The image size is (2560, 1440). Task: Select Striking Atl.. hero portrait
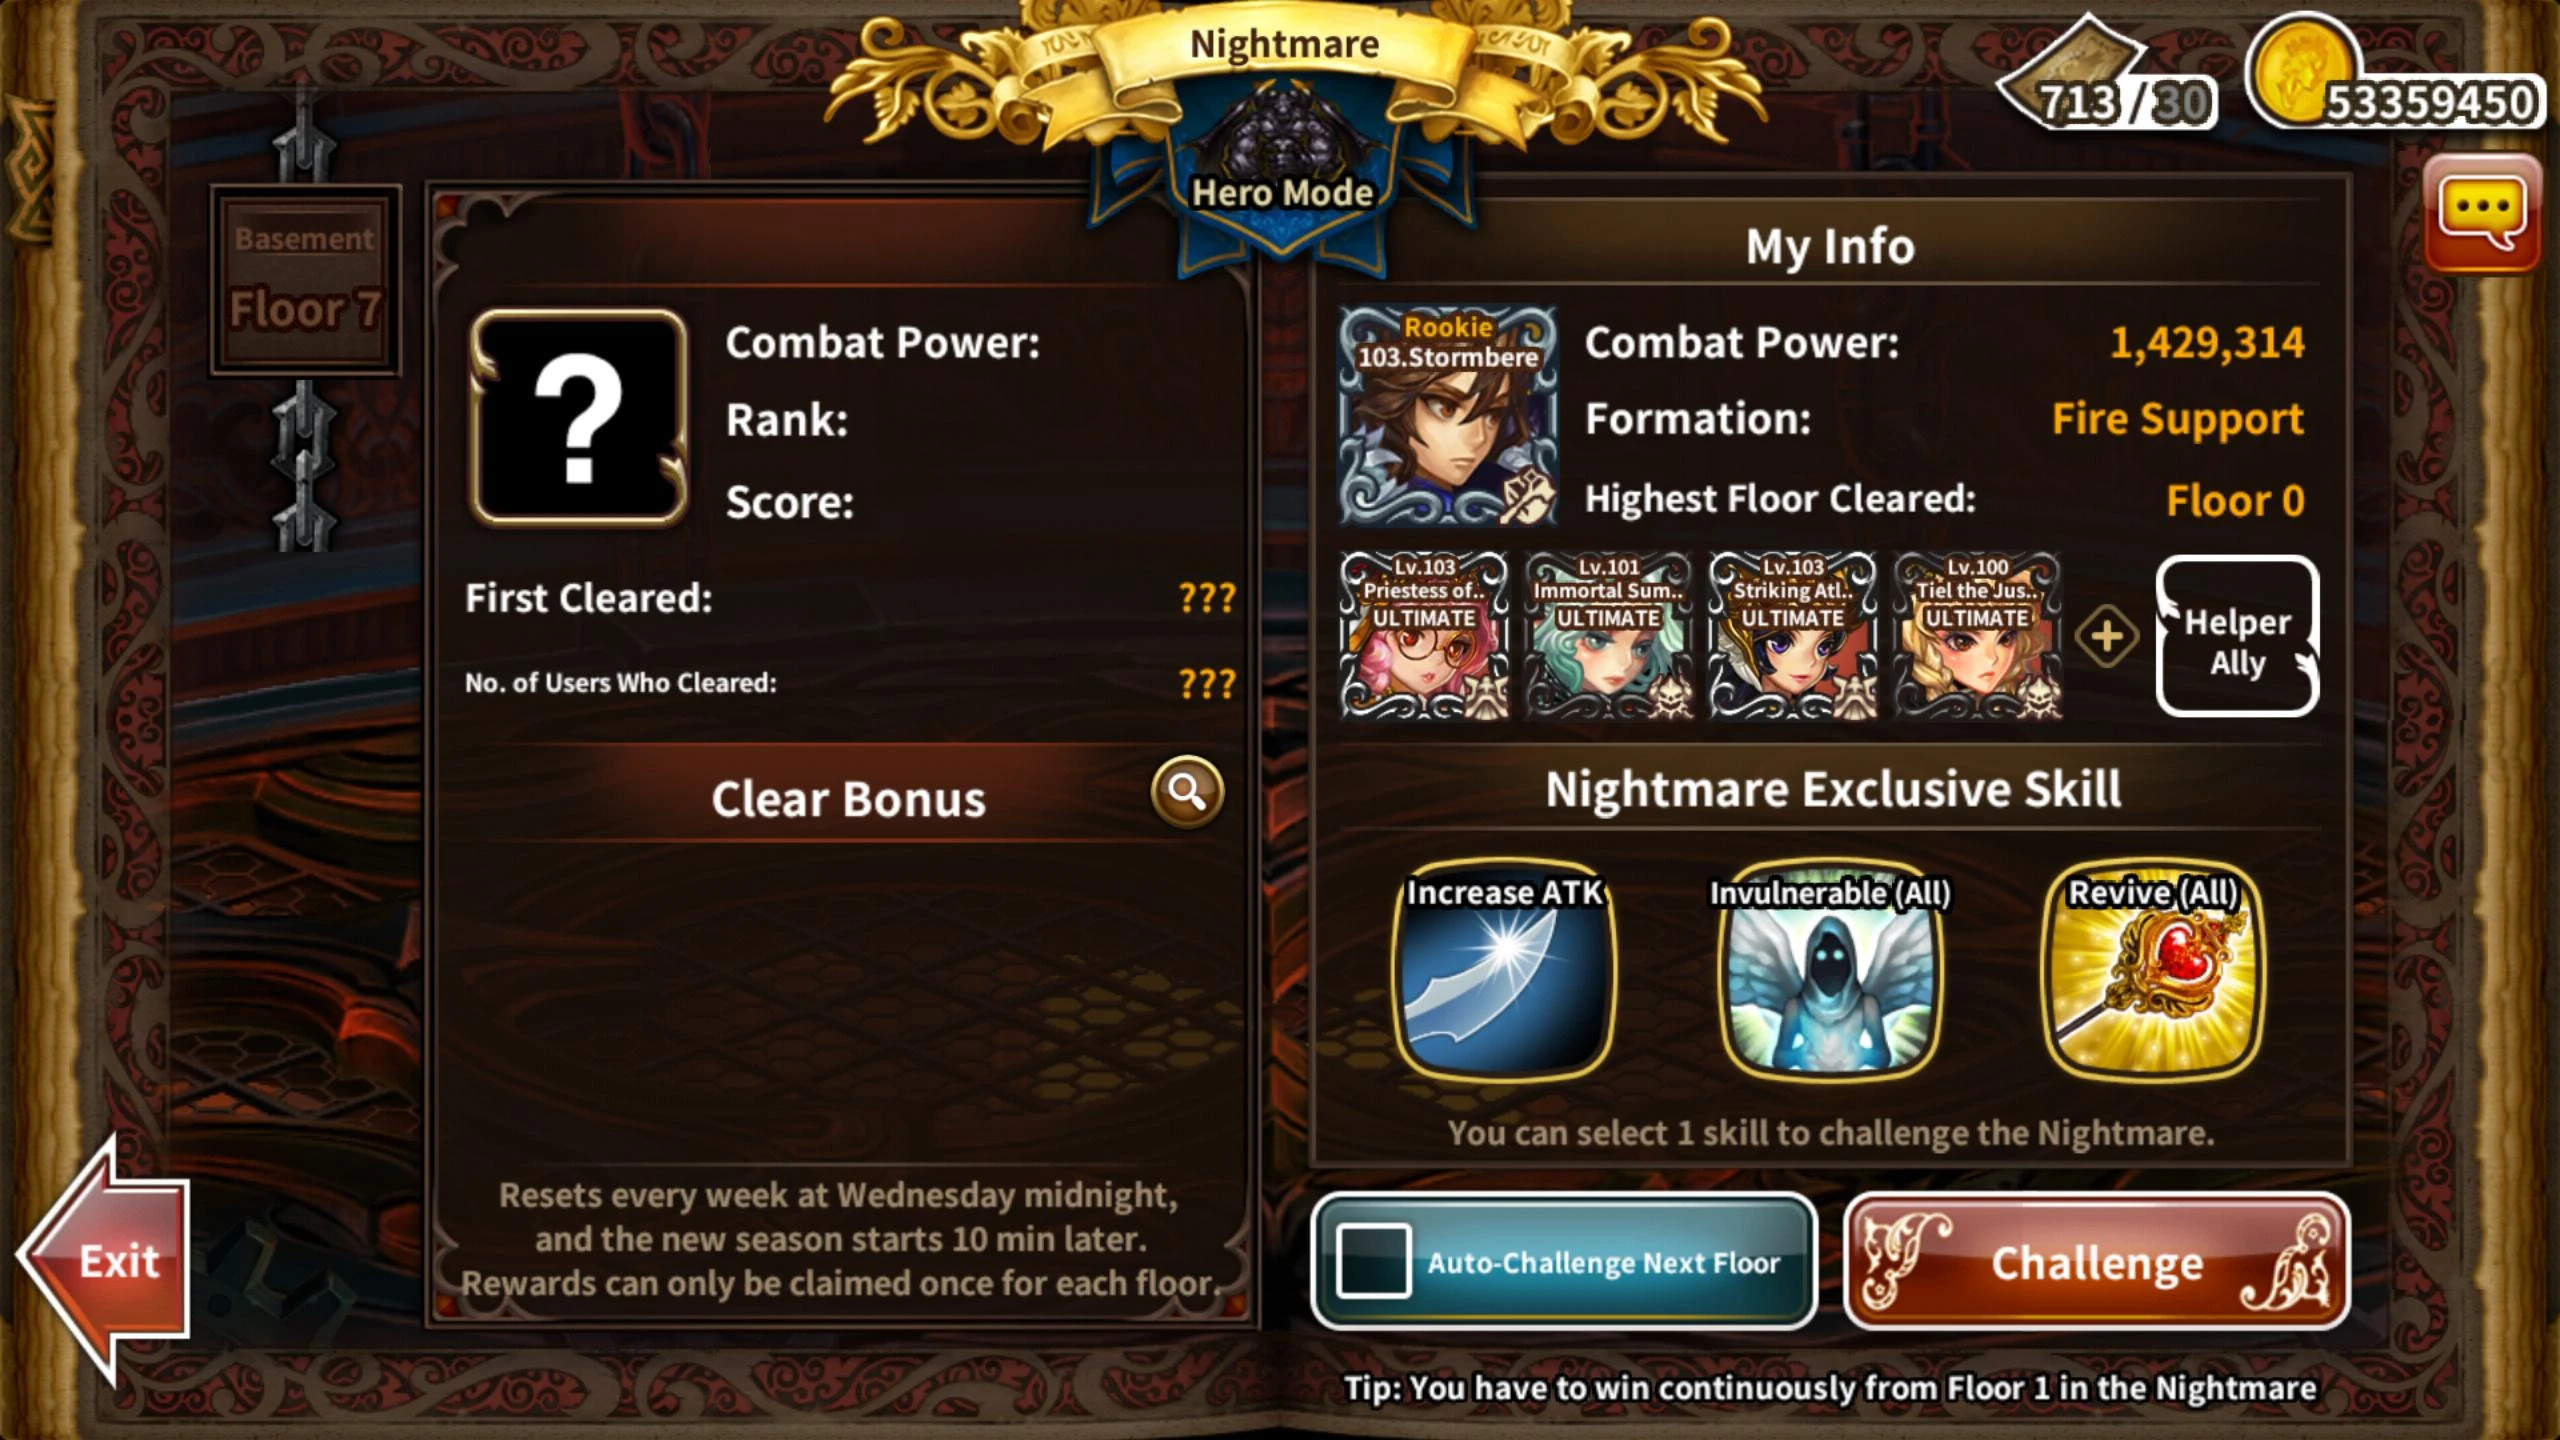click(1792, 635)
